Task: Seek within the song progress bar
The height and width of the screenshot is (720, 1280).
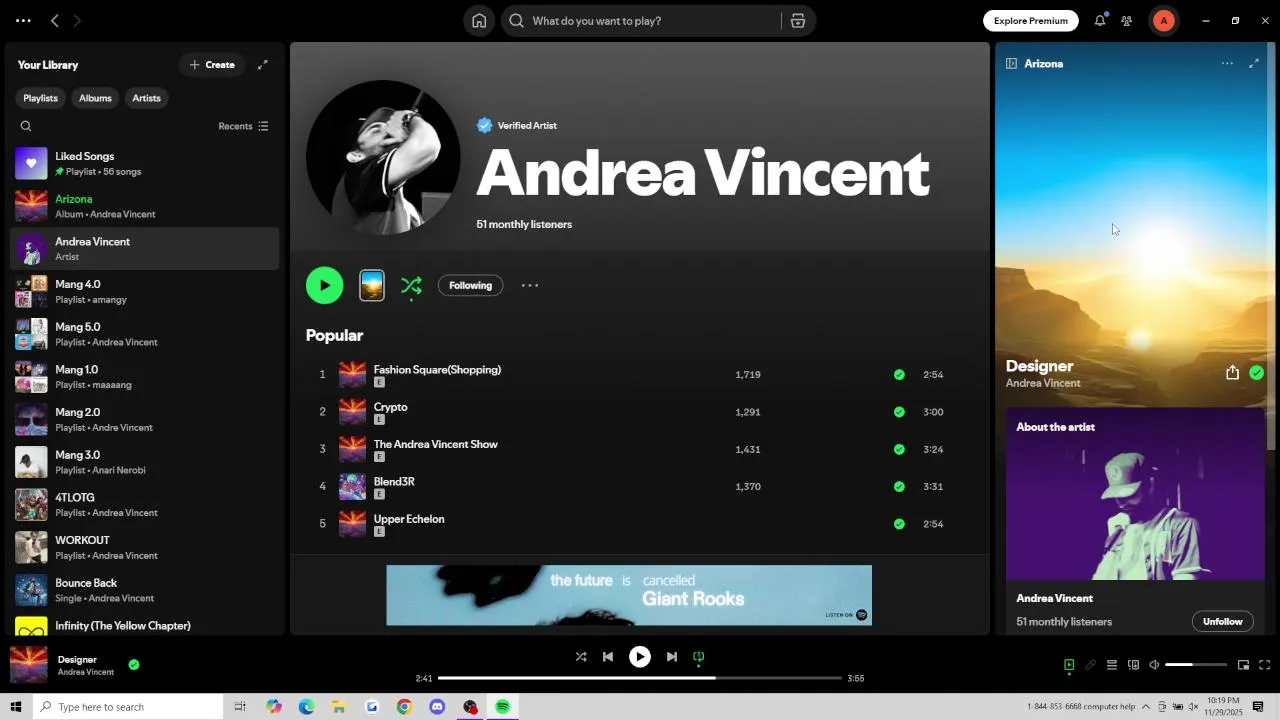Action: (640, 678)
